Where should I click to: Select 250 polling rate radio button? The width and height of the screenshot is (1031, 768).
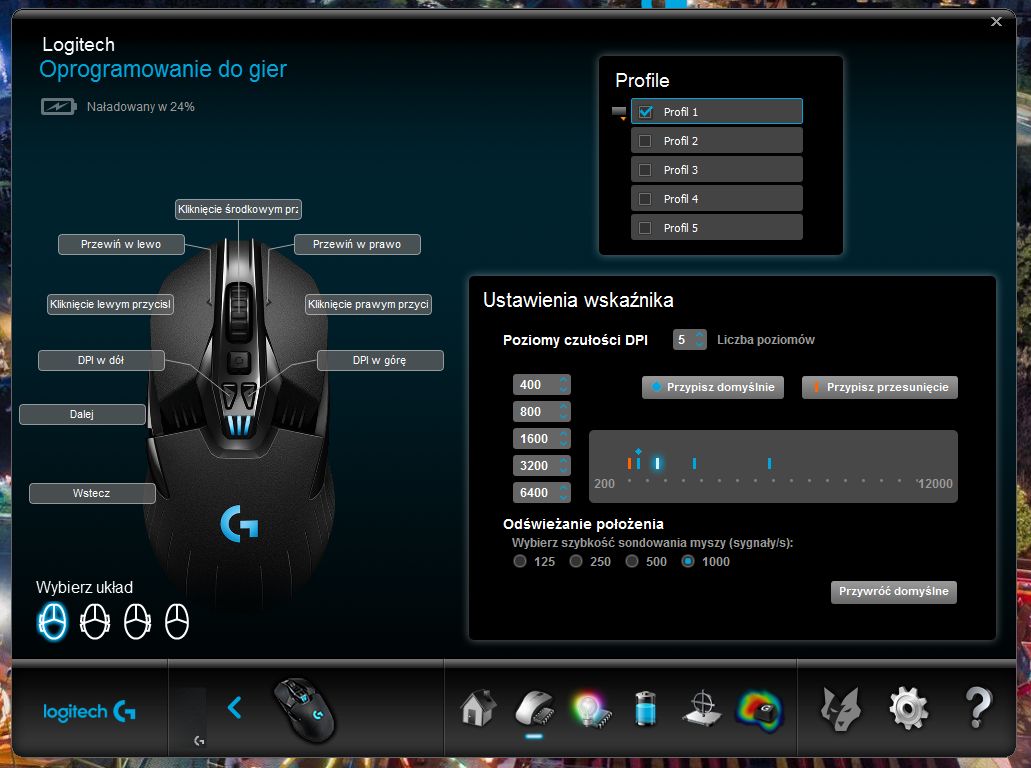(576, 562)
